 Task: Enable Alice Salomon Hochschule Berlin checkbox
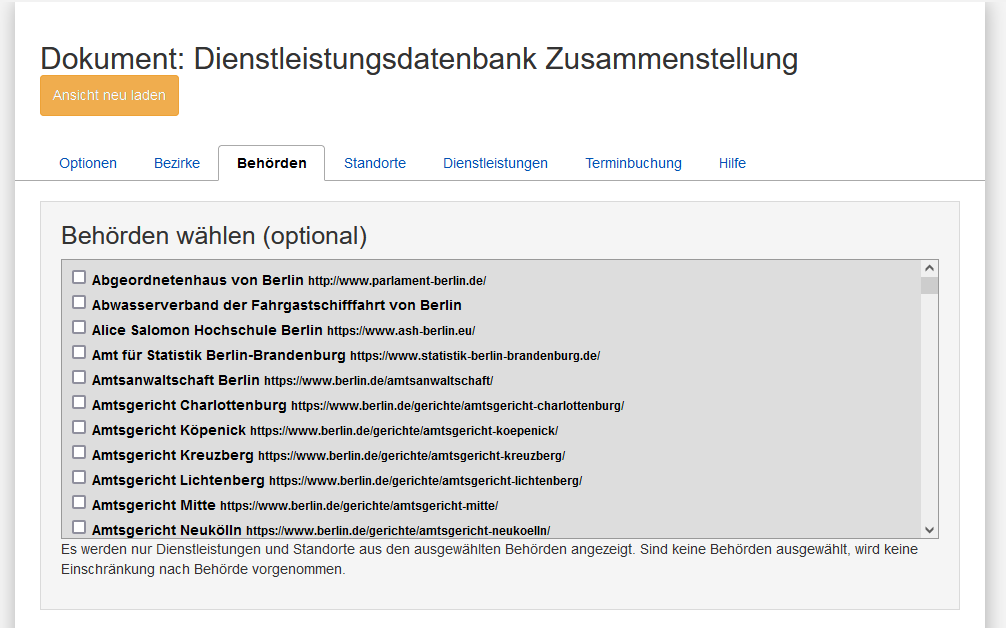pyautogui.click(x=79, y=327)
